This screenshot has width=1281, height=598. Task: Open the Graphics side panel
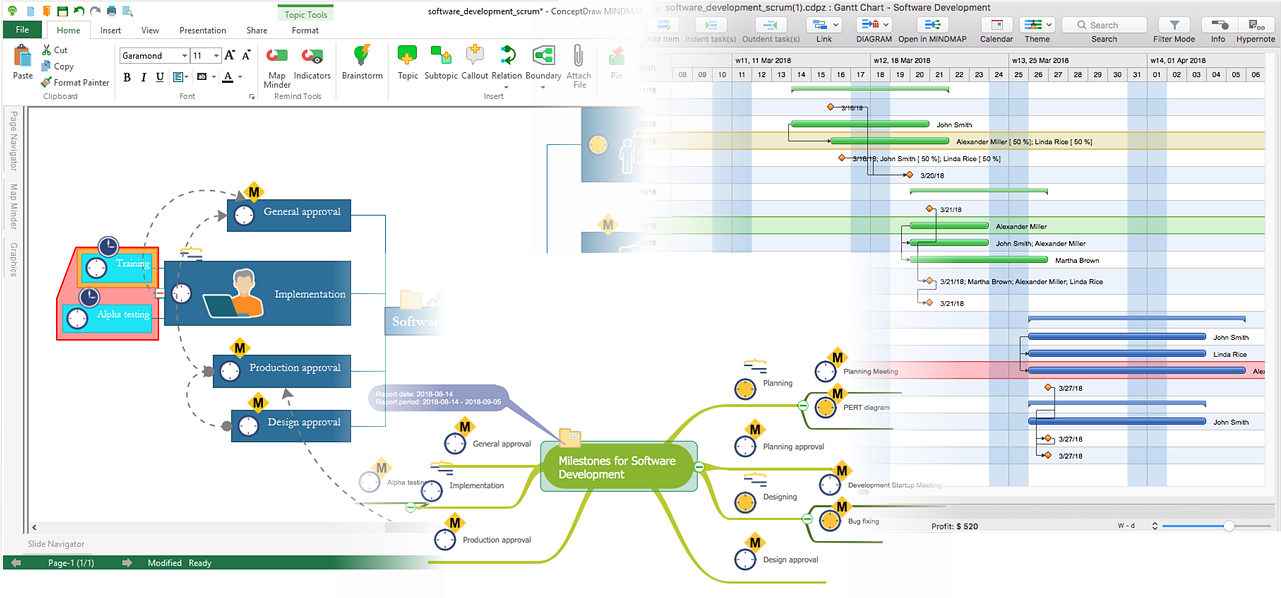pyautogui.click(x=14, y=259)
